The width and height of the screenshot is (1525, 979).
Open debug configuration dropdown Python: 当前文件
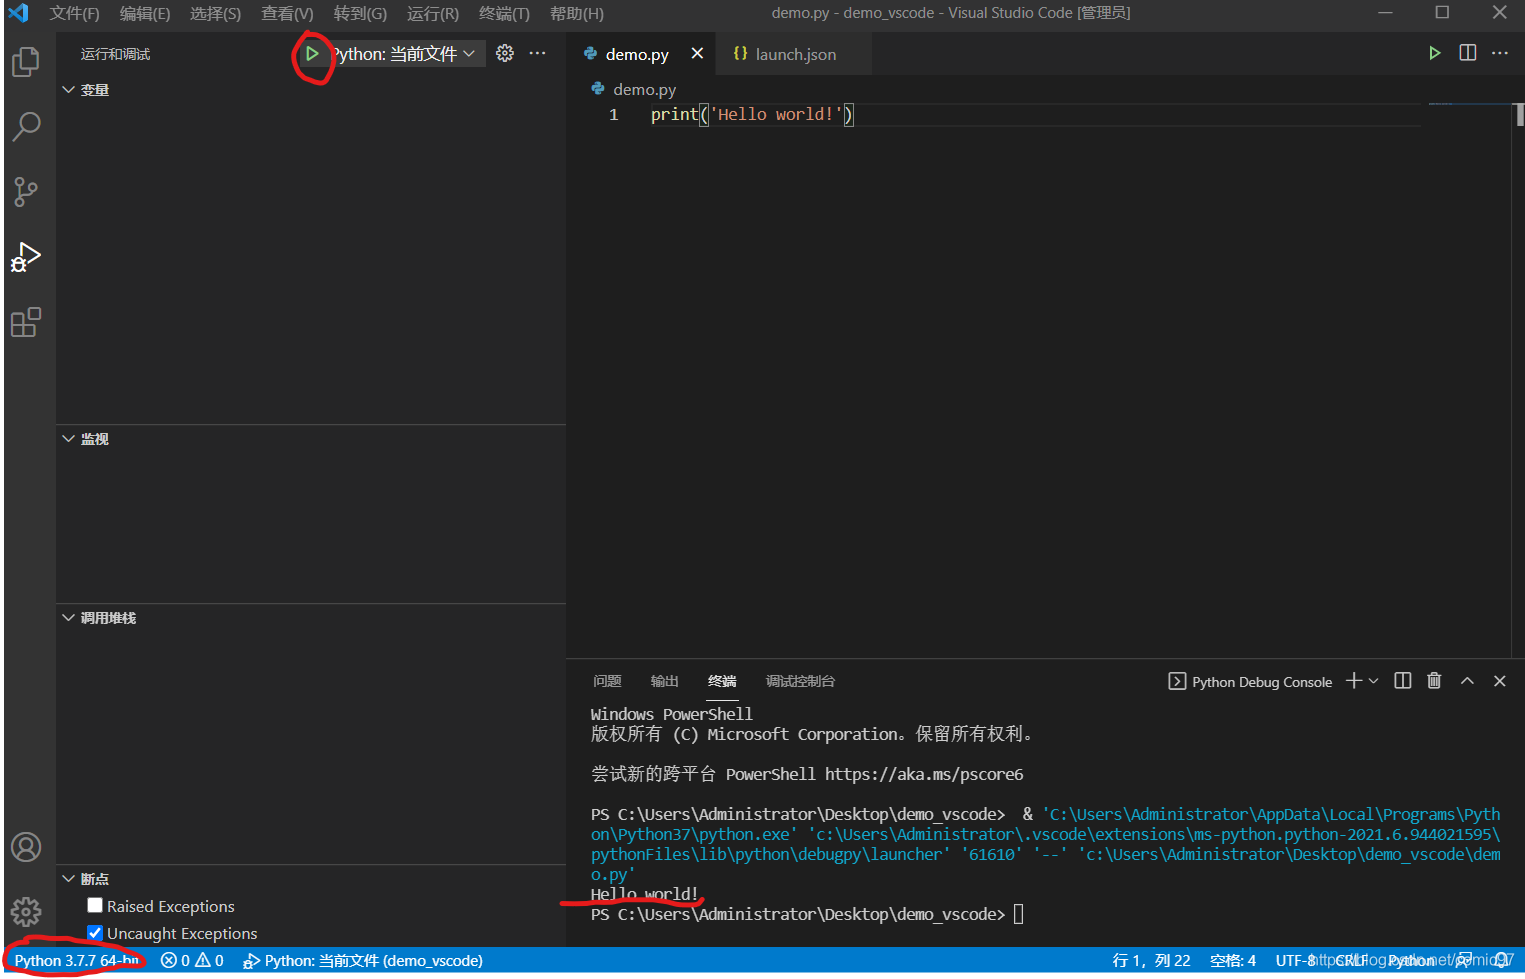(x=406, y=54)
